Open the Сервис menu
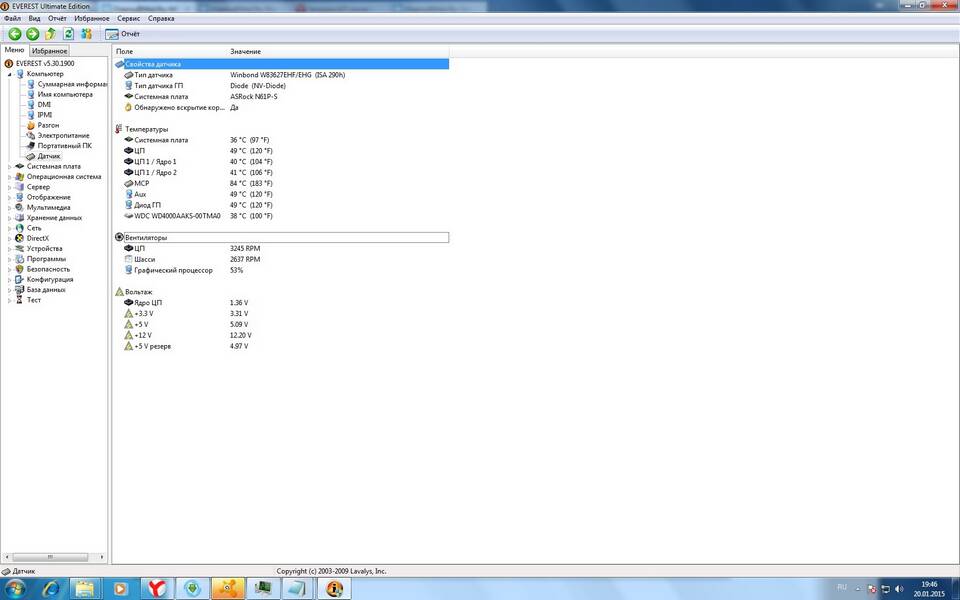This screenshot has height=600, width=960. 128,18
